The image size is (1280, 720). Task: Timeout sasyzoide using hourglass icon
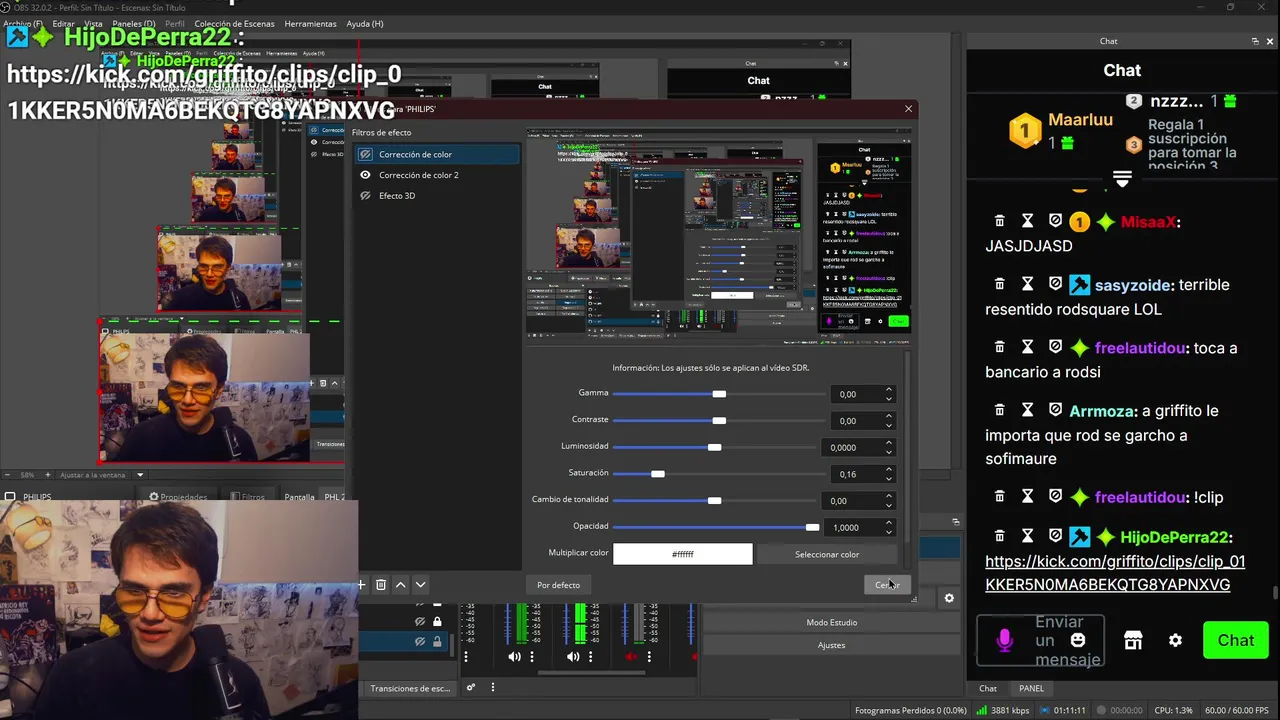(1027, 285)
